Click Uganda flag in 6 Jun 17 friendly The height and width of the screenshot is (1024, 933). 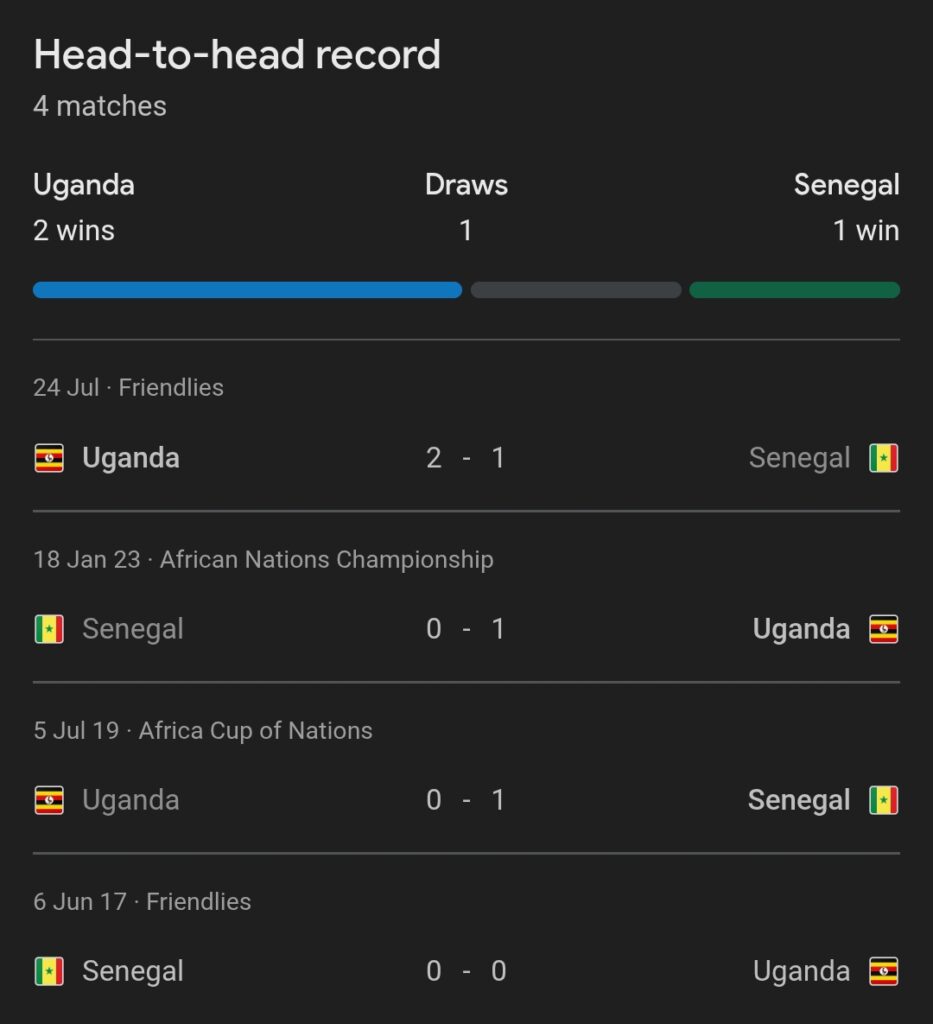883,971
